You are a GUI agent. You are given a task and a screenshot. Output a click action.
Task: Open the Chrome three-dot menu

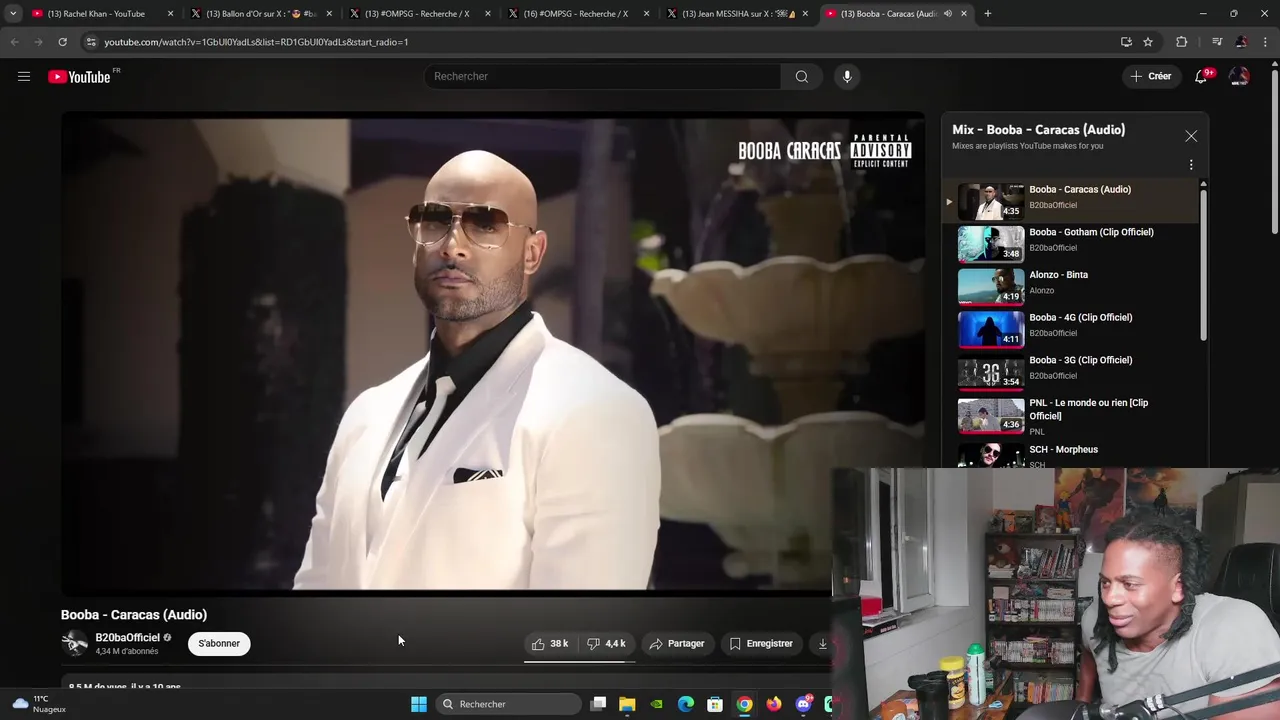point(1266,42)
